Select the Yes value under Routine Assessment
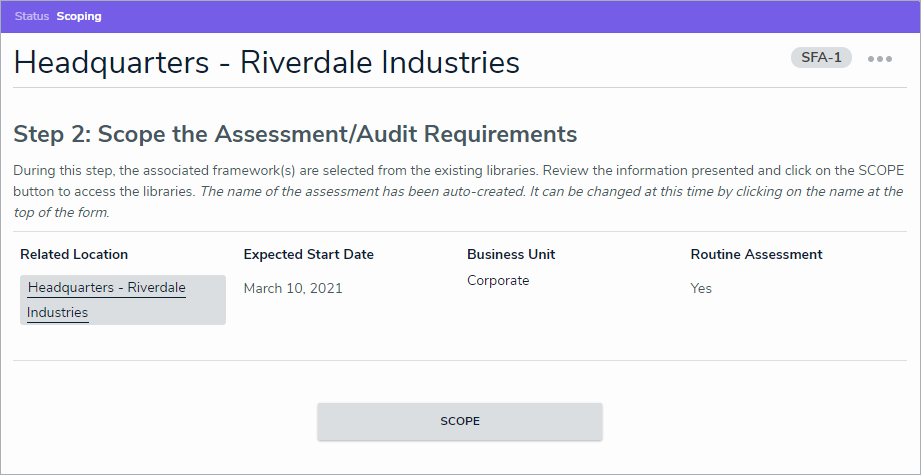921x475 pixels. 701,288
